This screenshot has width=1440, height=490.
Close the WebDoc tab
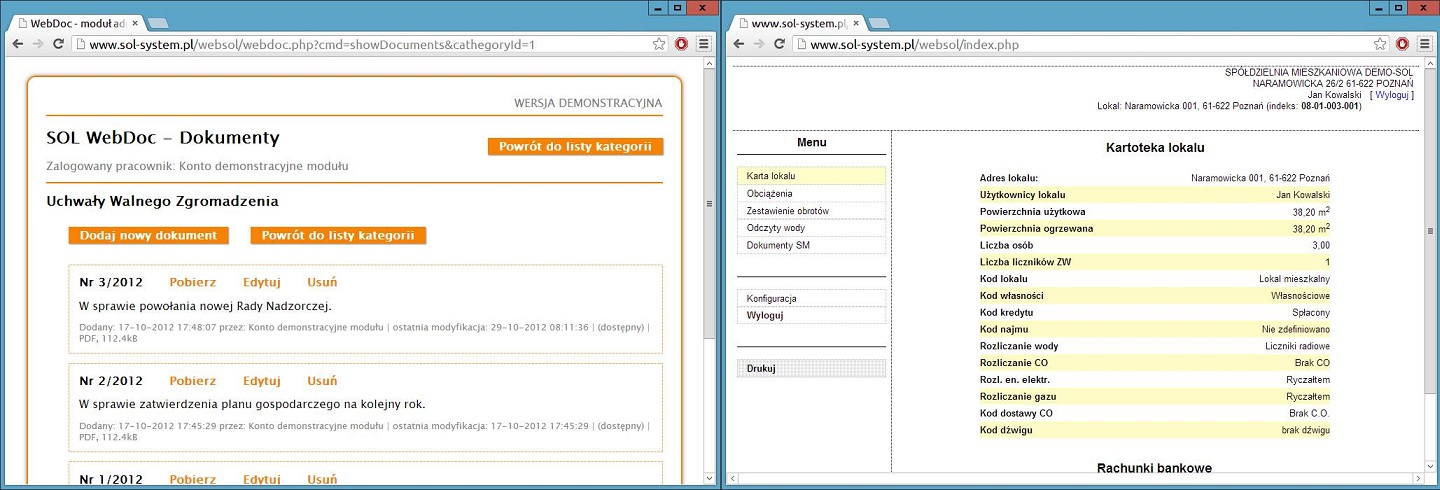point(135,22)
